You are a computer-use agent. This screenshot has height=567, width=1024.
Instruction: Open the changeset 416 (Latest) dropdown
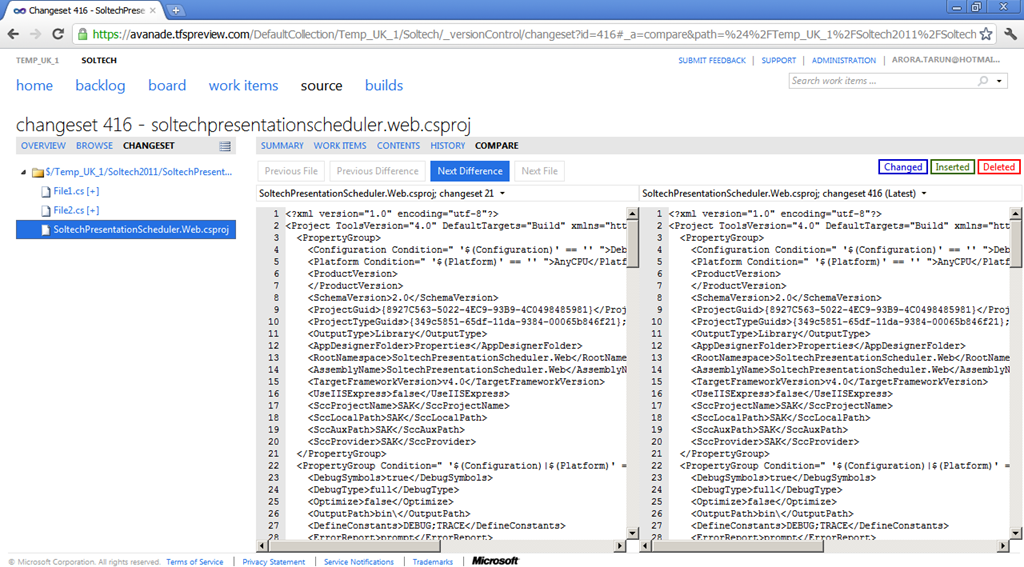[x=923, y=193]
